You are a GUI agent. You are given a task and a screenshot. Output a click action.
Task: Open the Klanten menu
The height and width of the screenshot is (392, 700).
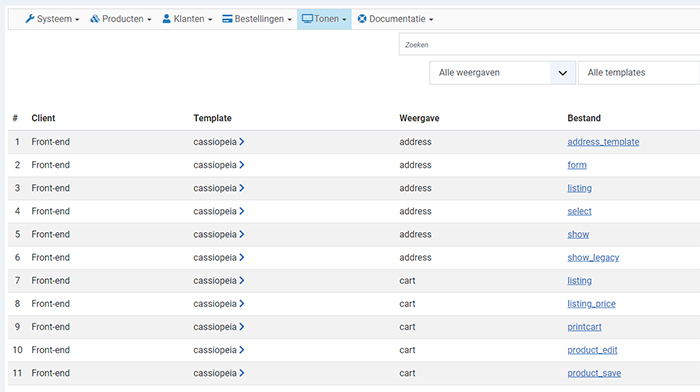187,19
